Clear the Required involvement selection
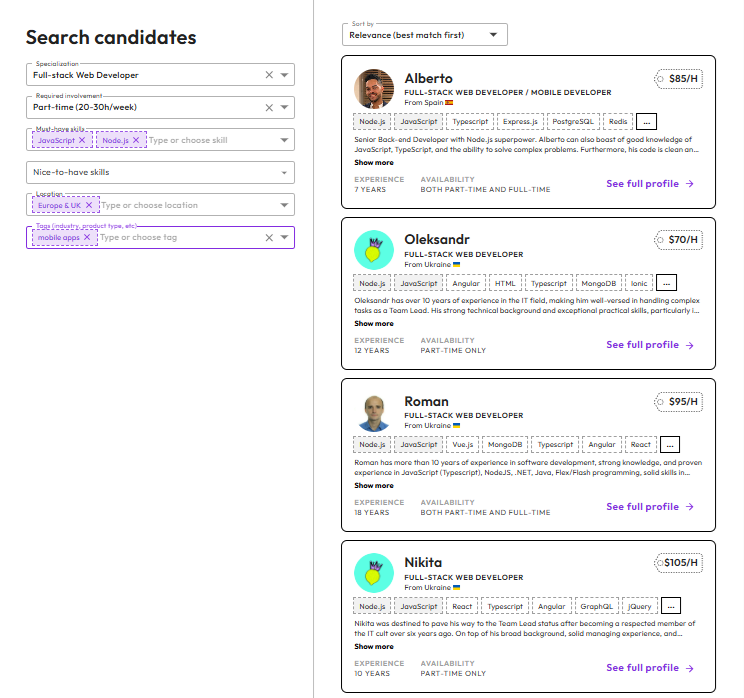 268,107
